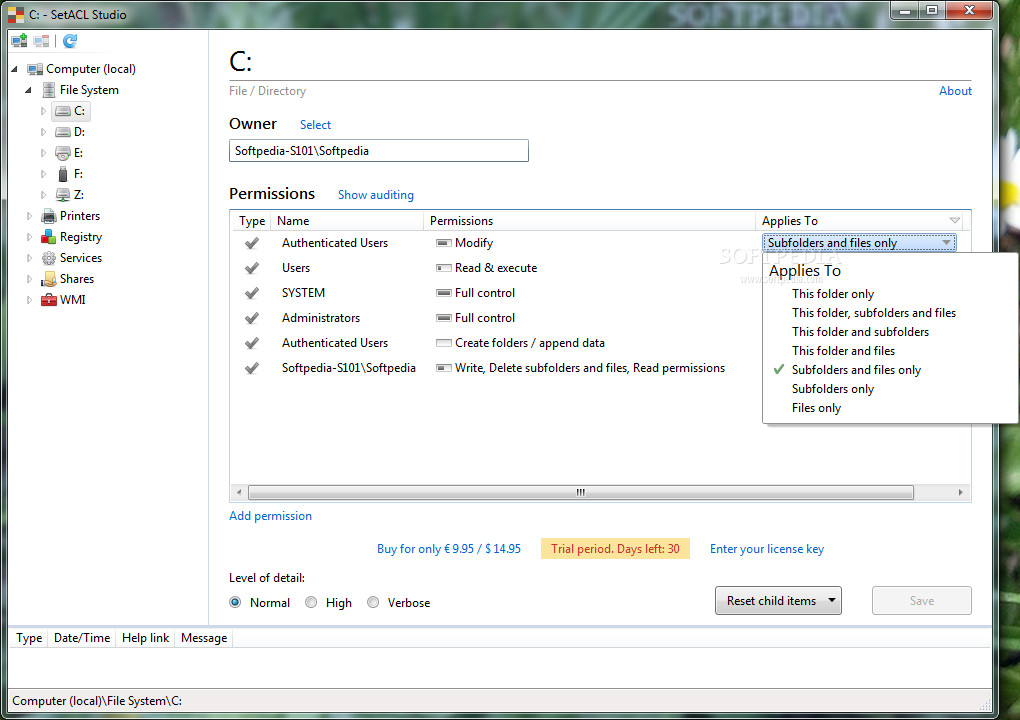Click the Name column header
This screenshot has height=720, width=1020.
(347, 221)
